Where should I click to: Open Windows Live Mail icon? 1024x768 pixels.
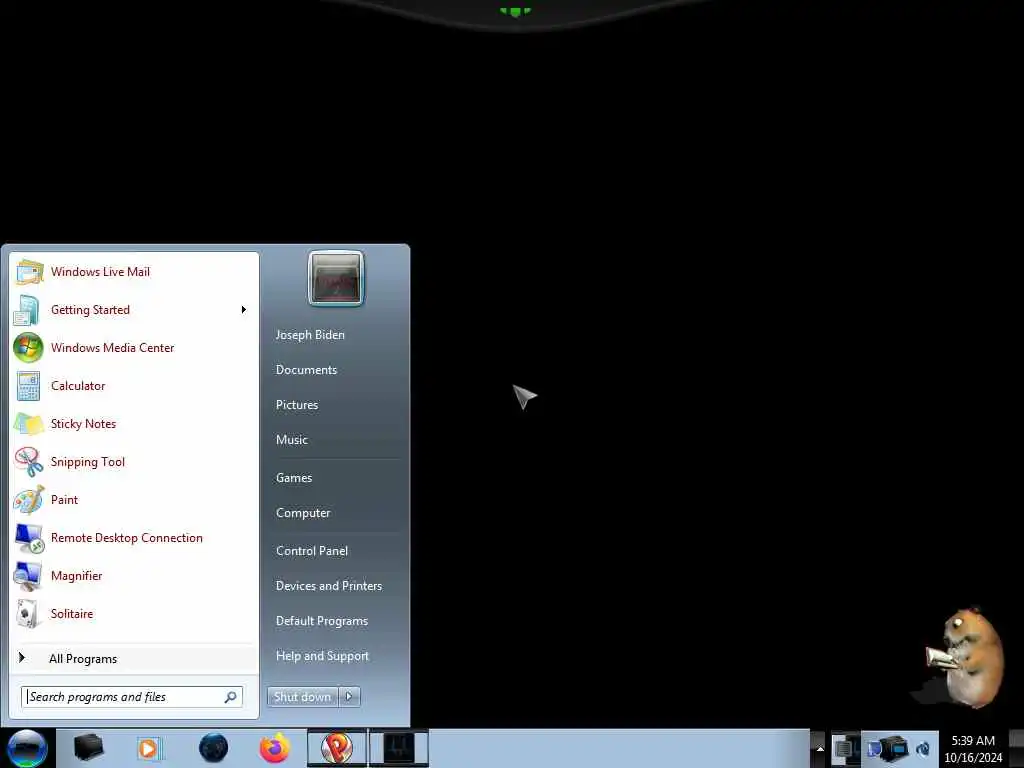point(29,272)
